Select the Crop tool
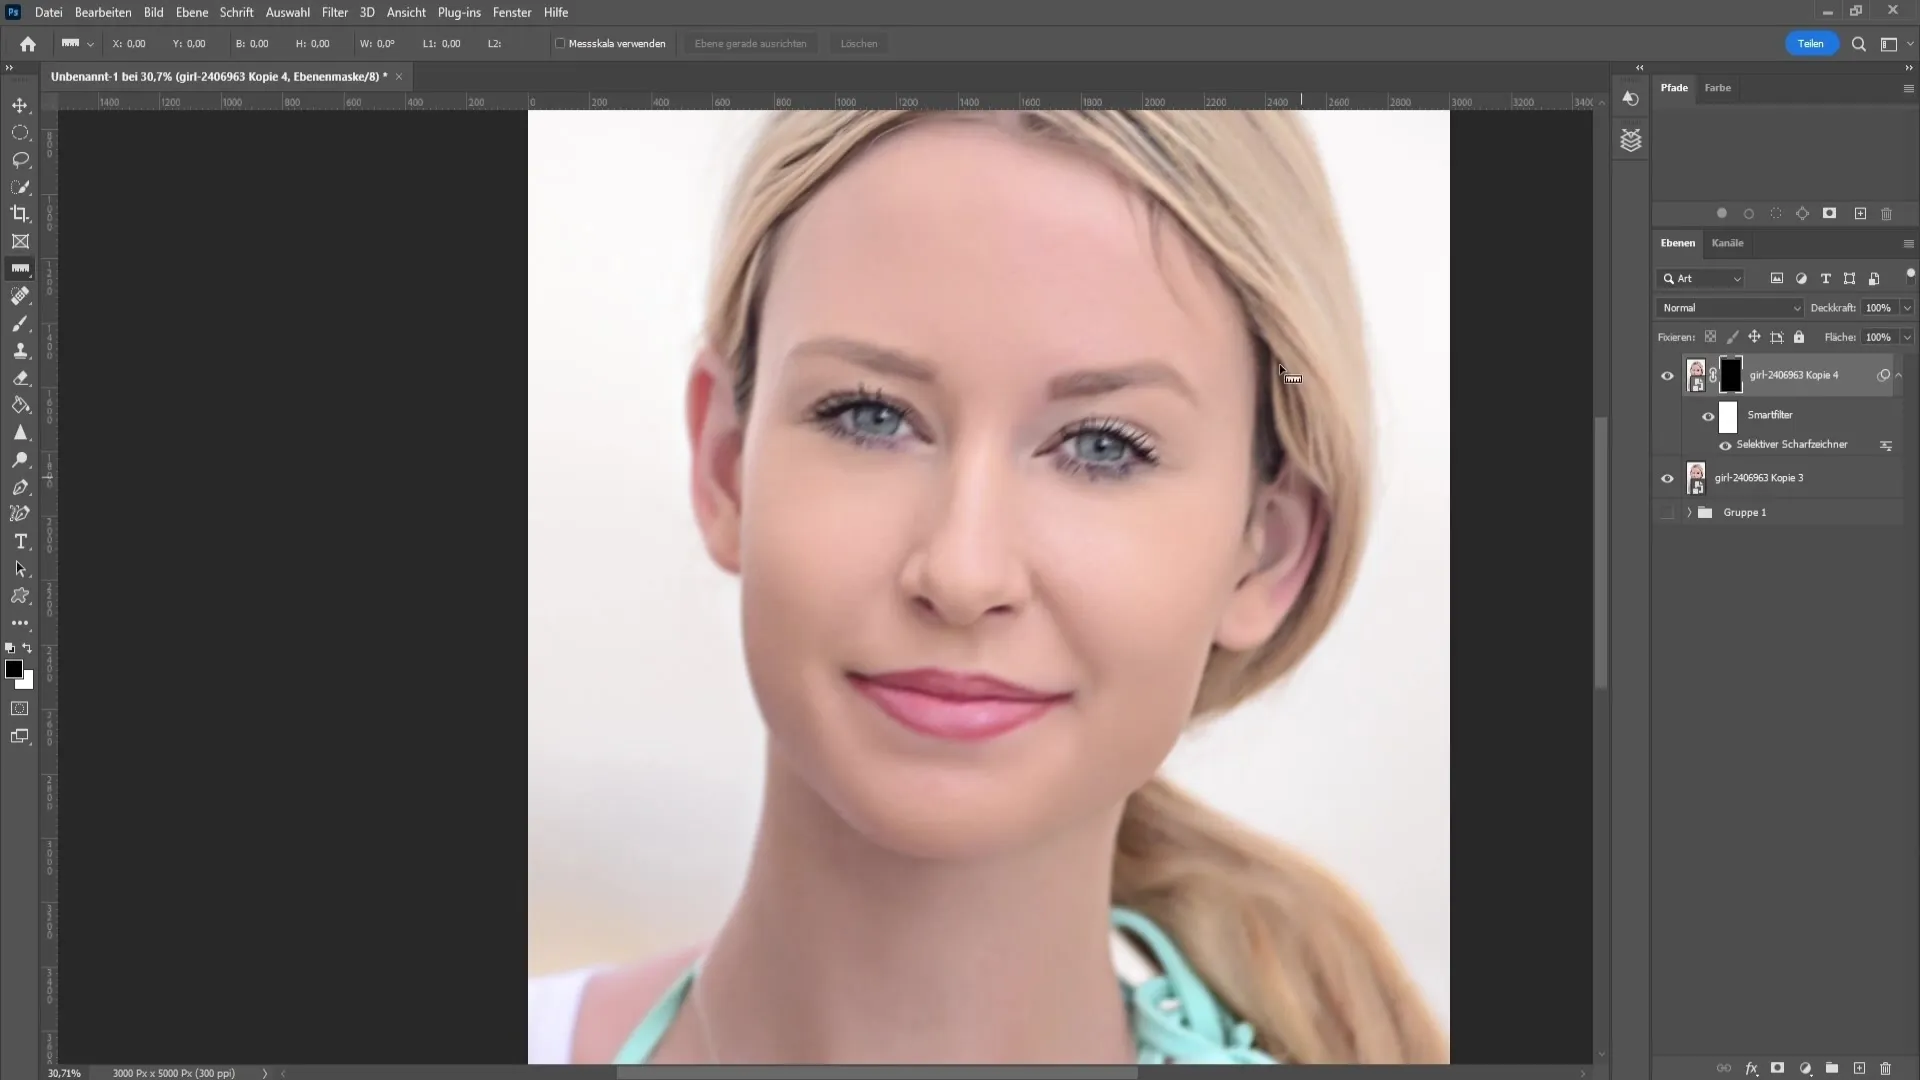The height and width of the screenshot is (1080, 1920). tap(20, 214)
